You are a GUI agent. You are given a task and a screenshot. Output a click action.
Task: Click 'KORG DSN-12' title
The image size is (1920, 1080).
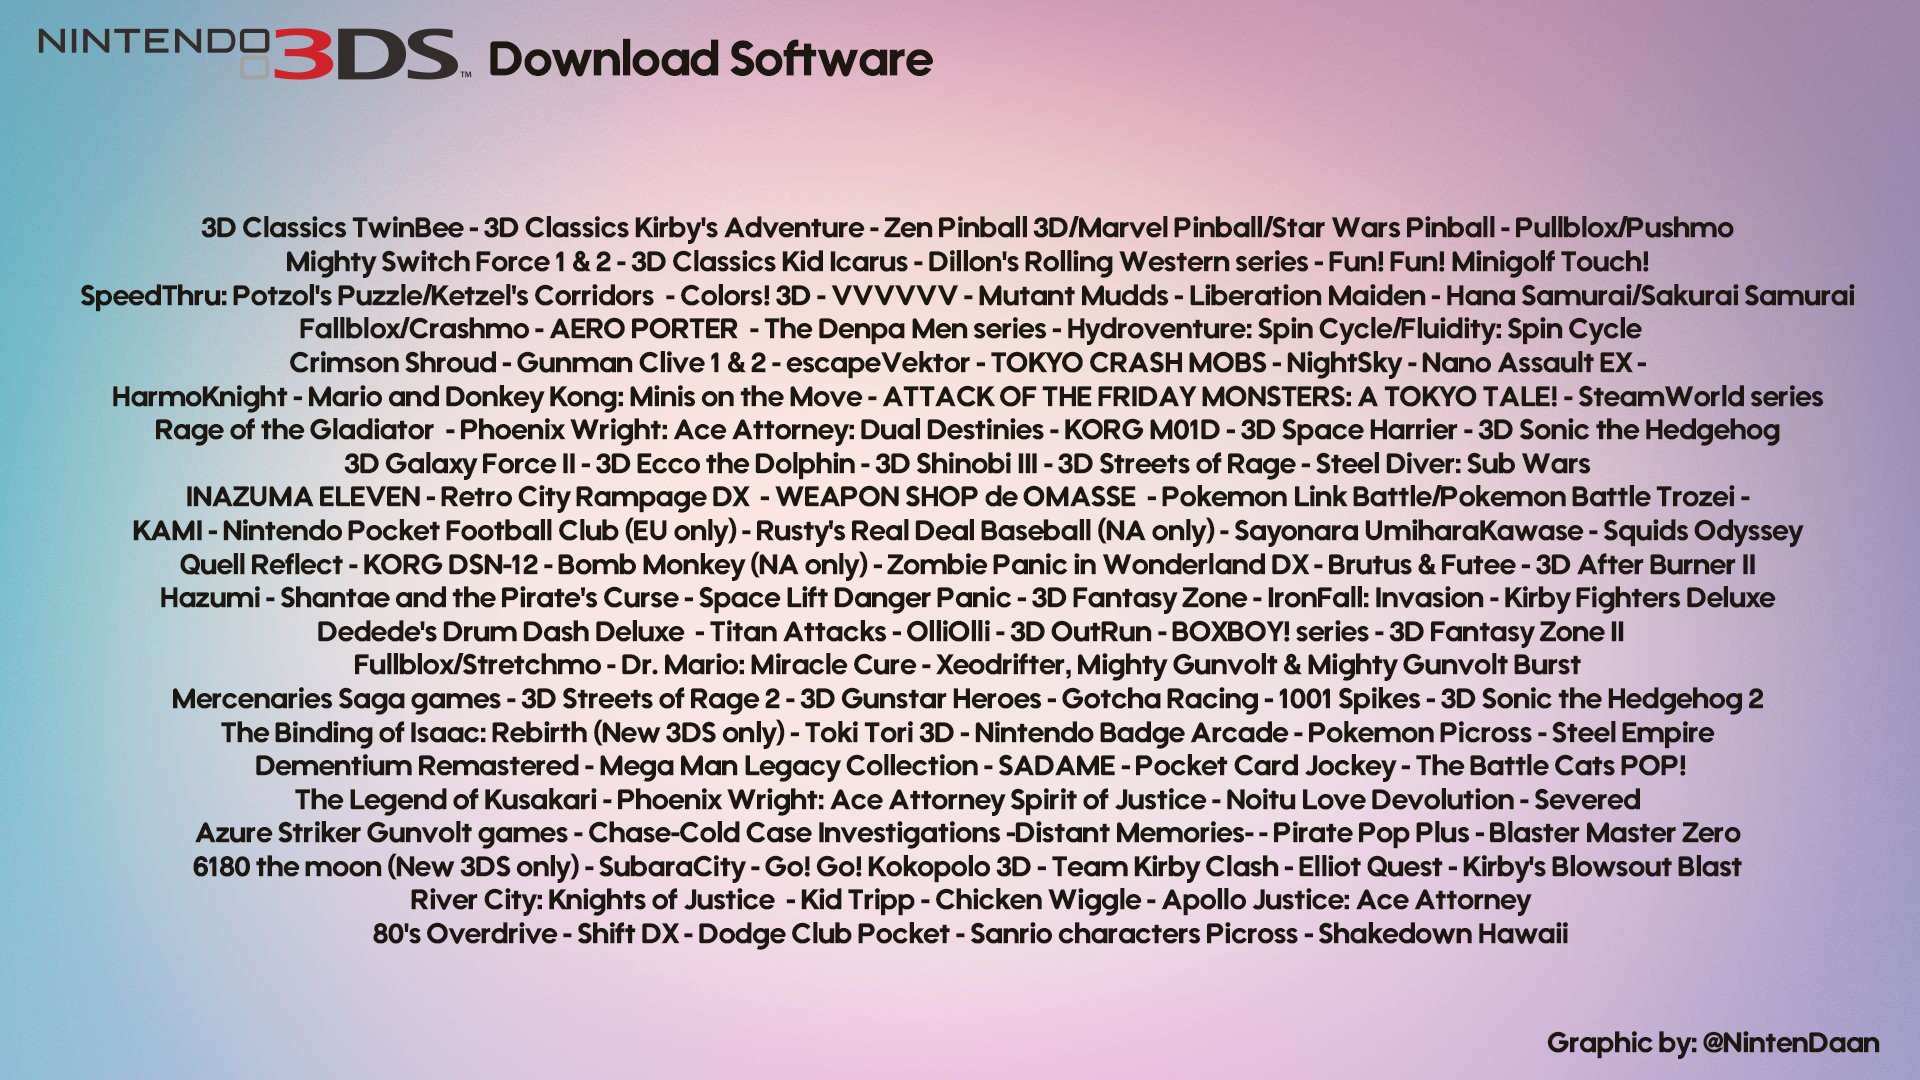(450, 565)
